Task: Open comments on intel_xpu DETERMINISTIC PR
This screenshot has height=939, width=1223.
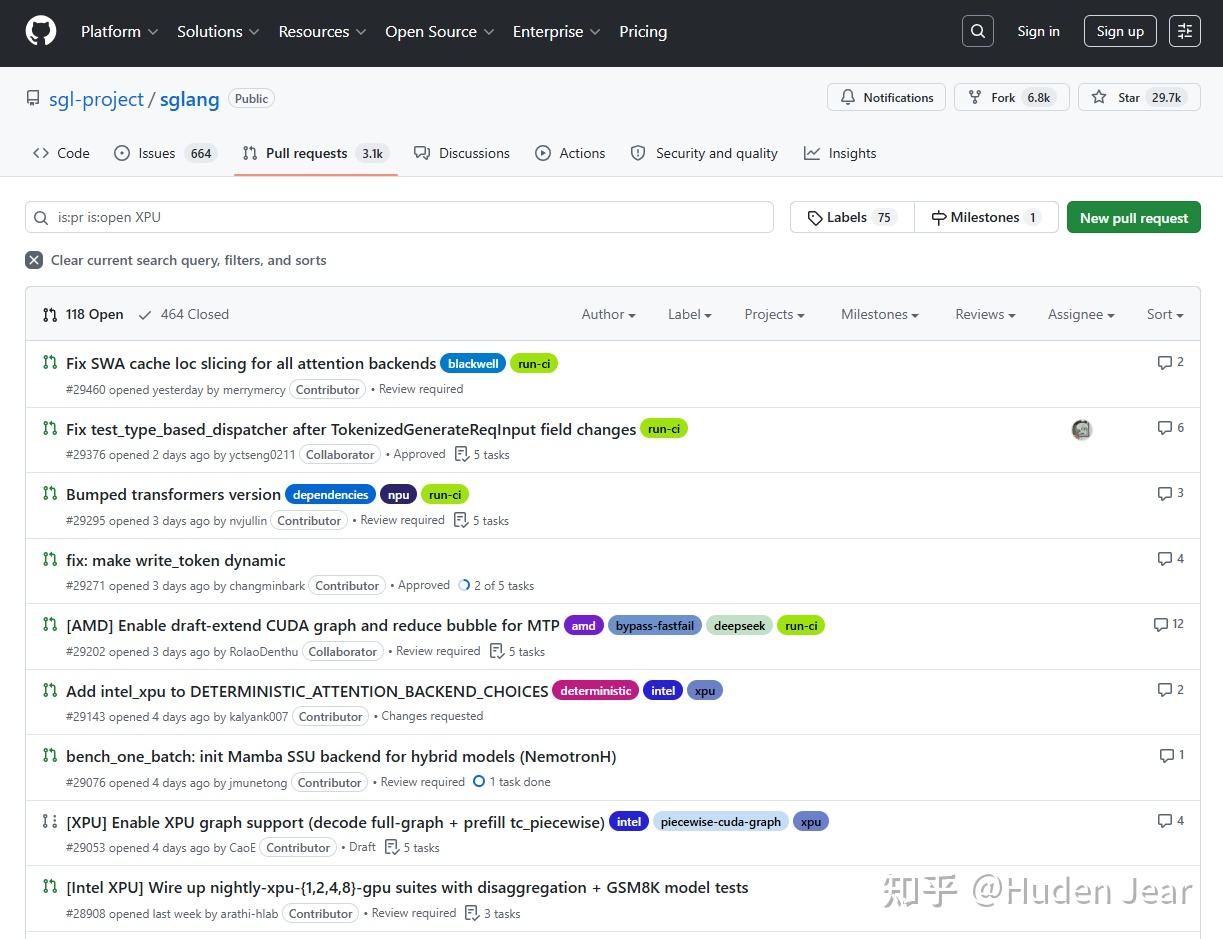Action: click(1170, 689)
